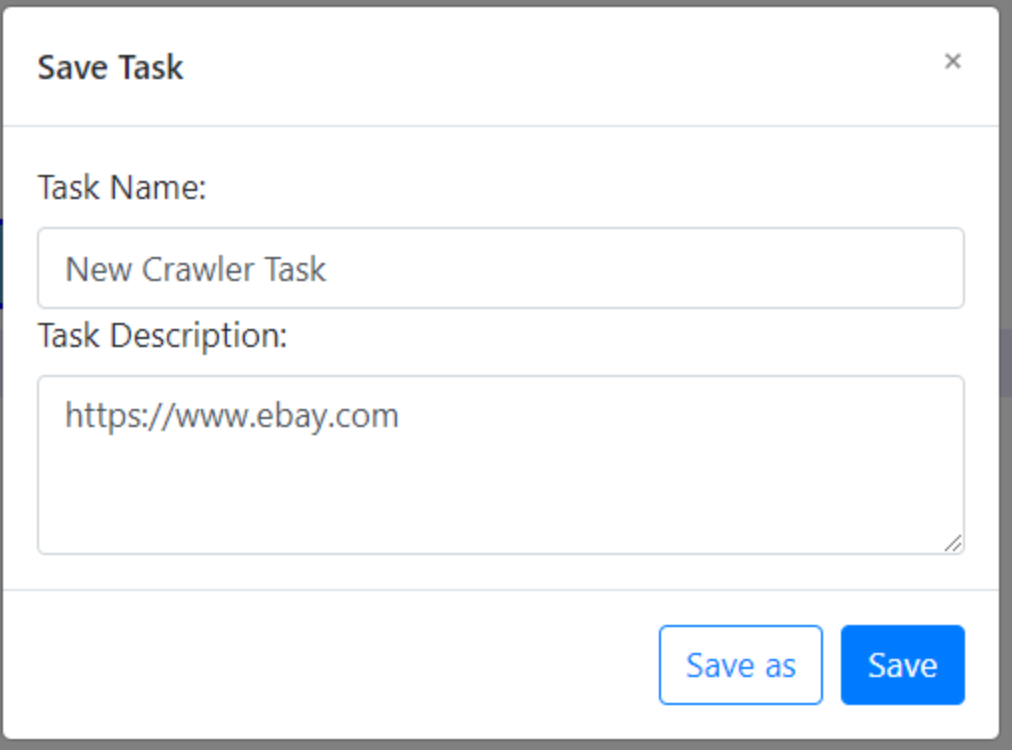Click the "Task Description:" label
The width and height of the screenshot is (1012, 750).
[x=163, y=336]
